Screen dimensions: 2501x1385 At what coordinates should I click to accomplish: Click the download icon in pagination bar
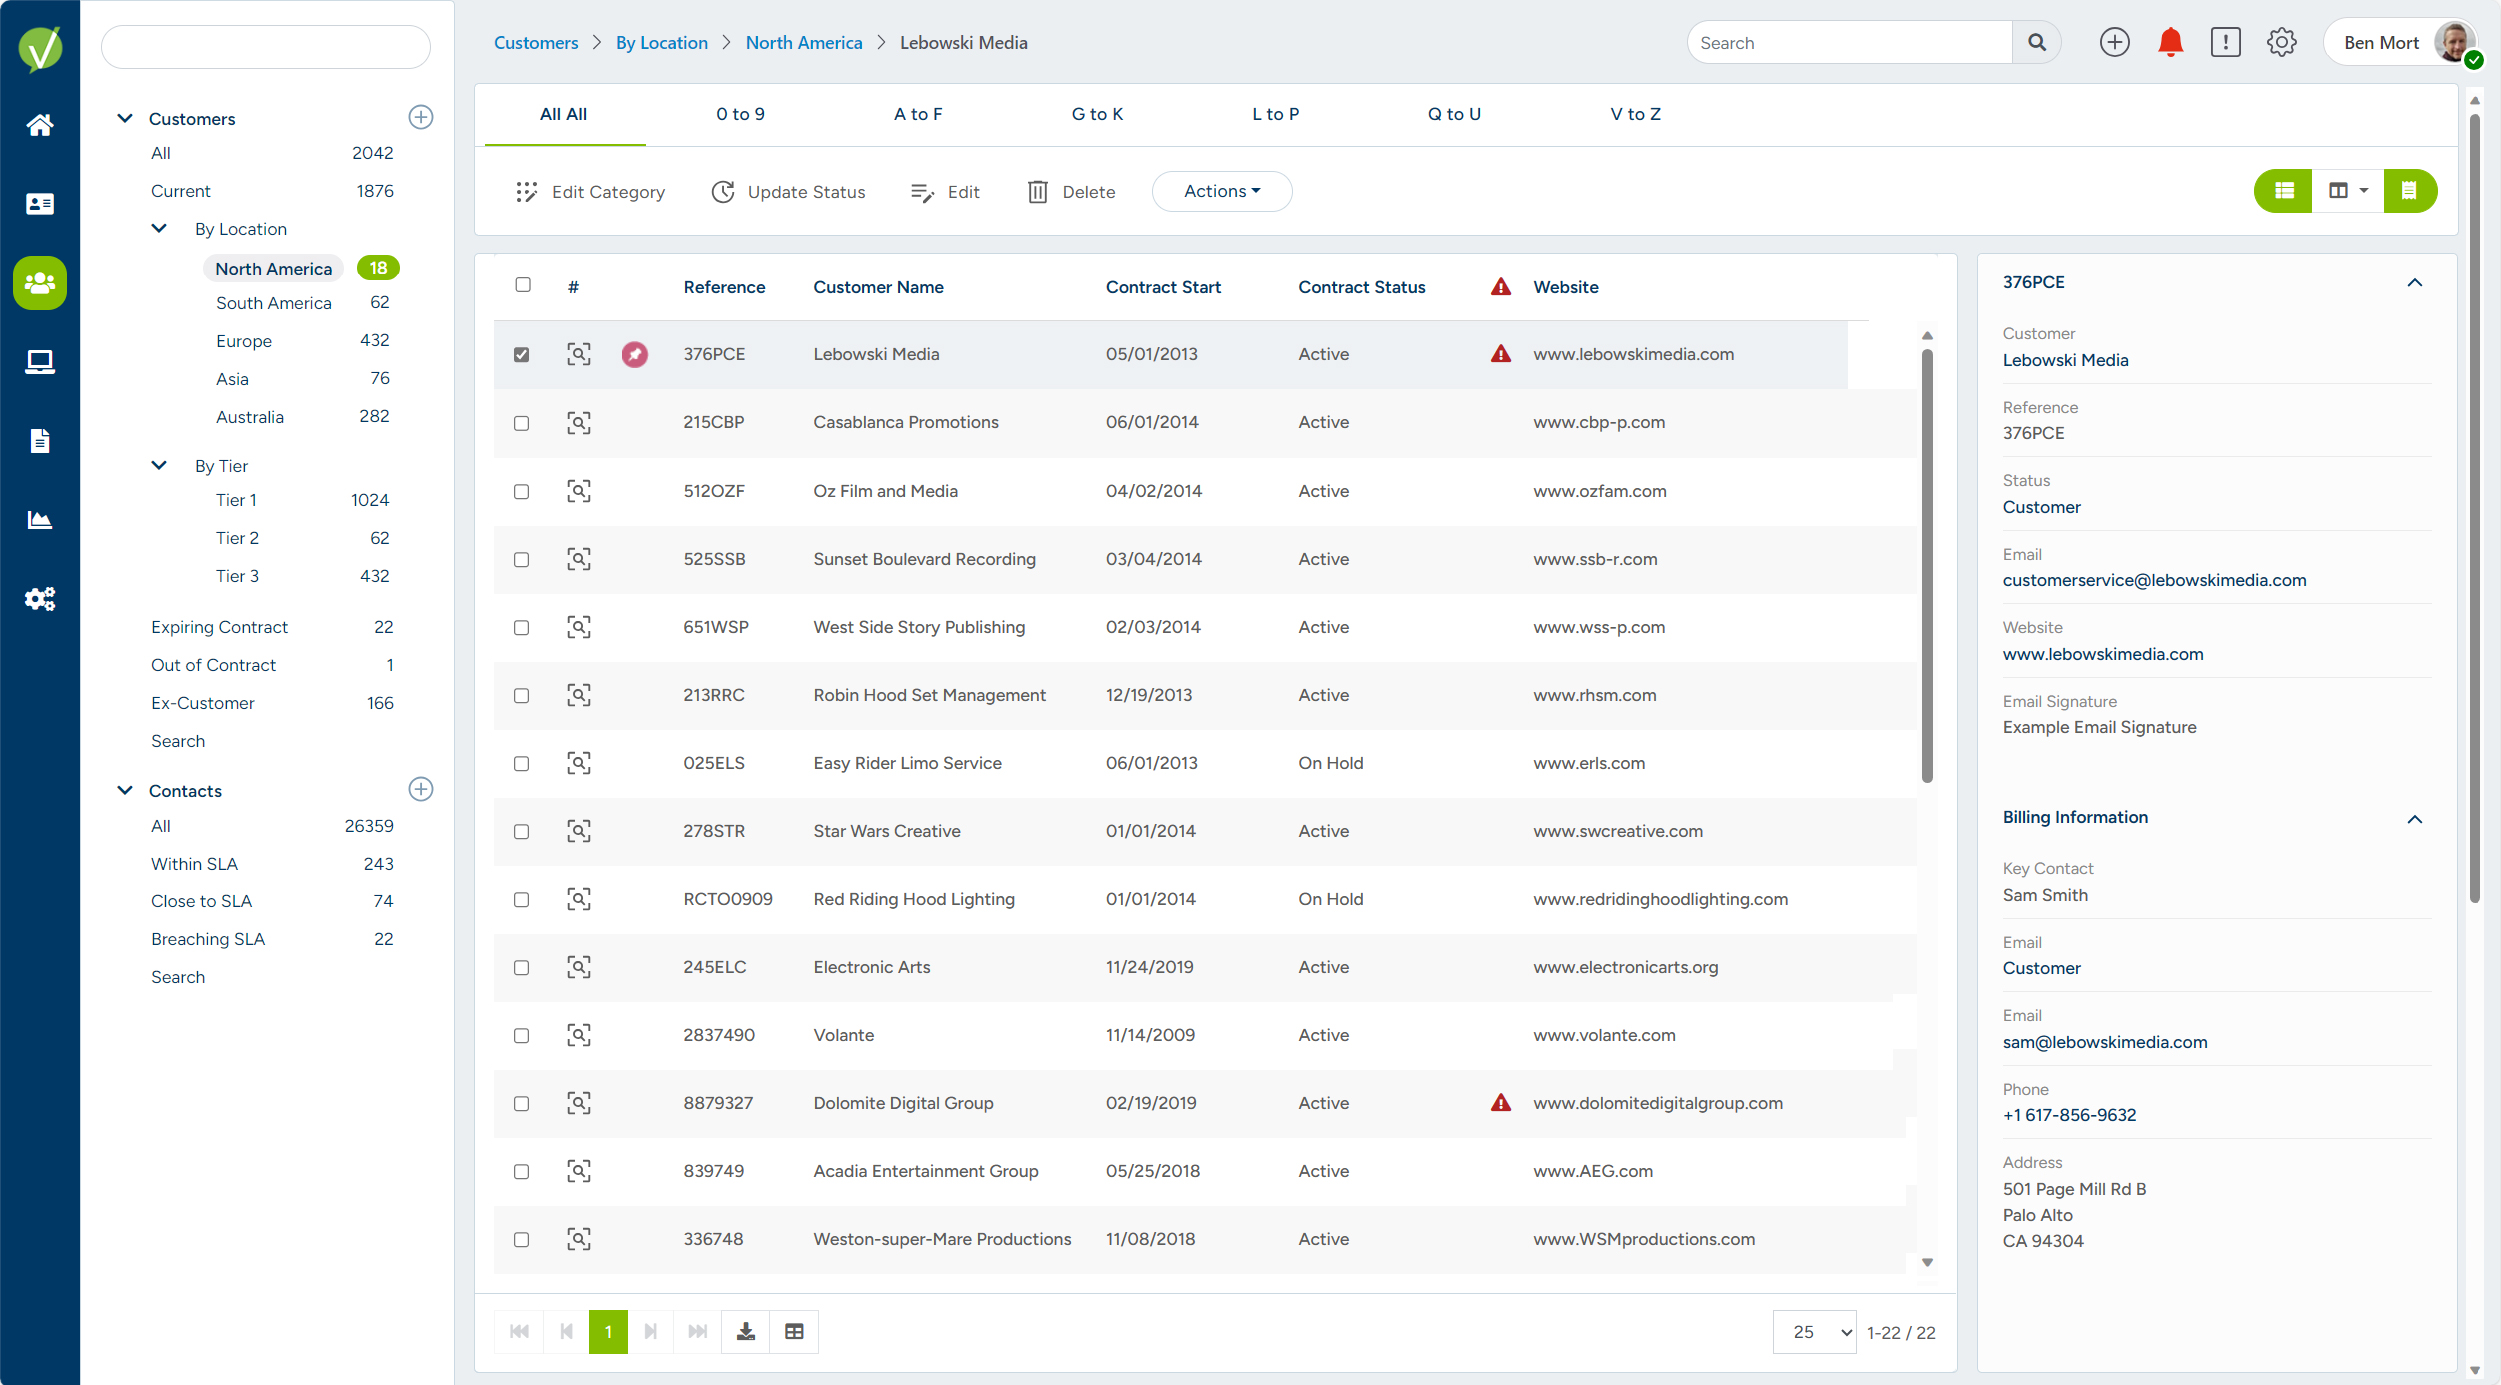pos(746,1331)
